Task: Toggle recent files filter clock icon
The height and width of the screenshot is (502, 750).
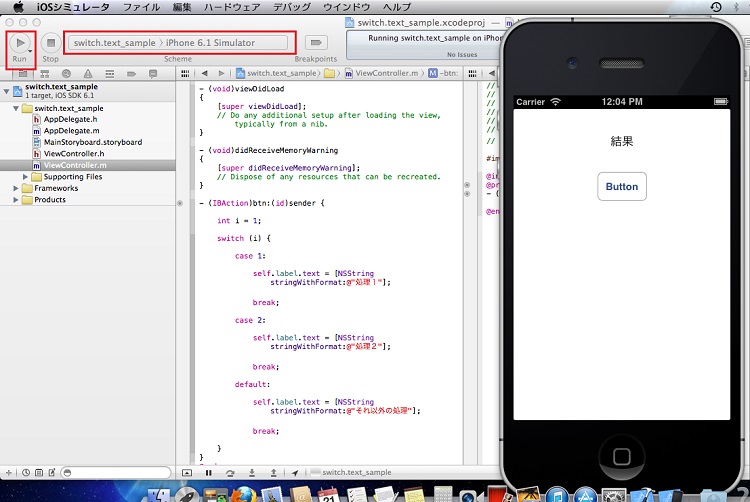Action: click(26, 473)
